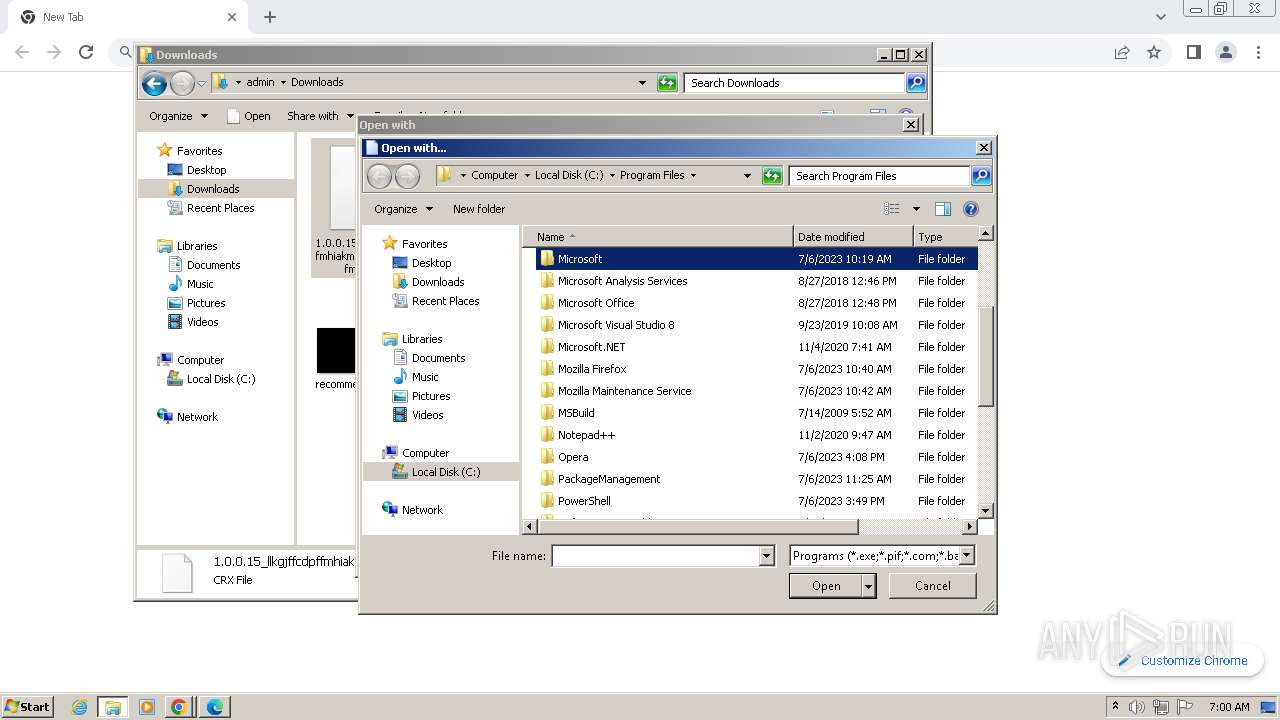Screen dimensions: 1280x720
Task: Click Open in Downloads window toolbar
Action: (249, 116)
